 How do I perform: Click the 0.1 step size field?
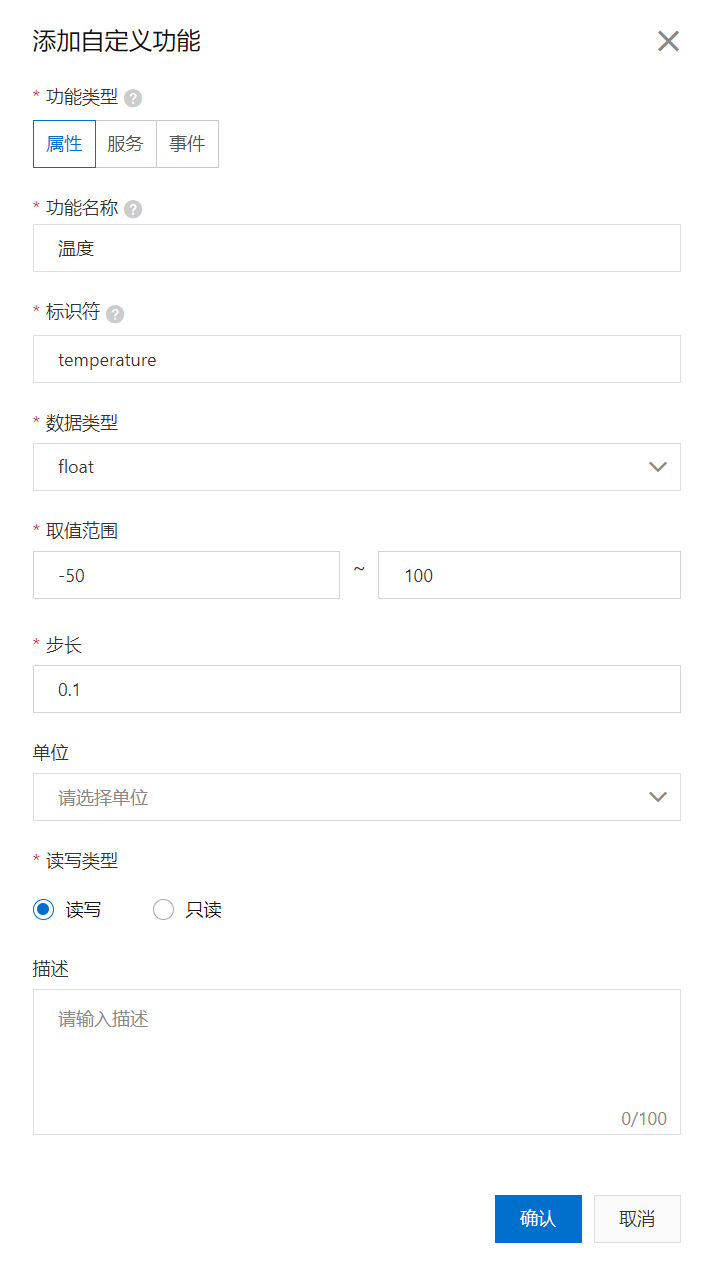click(x=356, y=689)
